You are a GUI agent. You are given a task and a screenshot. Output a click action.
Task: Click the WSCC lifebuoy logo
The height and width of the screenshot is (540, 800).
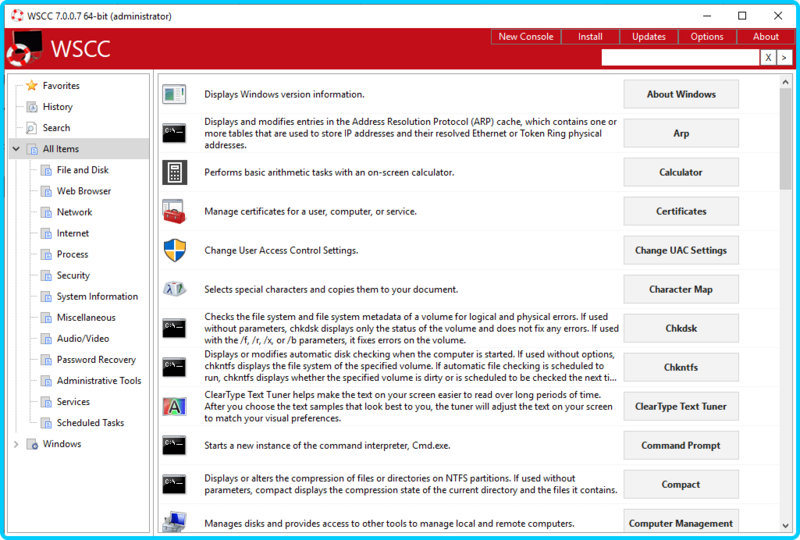coord(24,49)
